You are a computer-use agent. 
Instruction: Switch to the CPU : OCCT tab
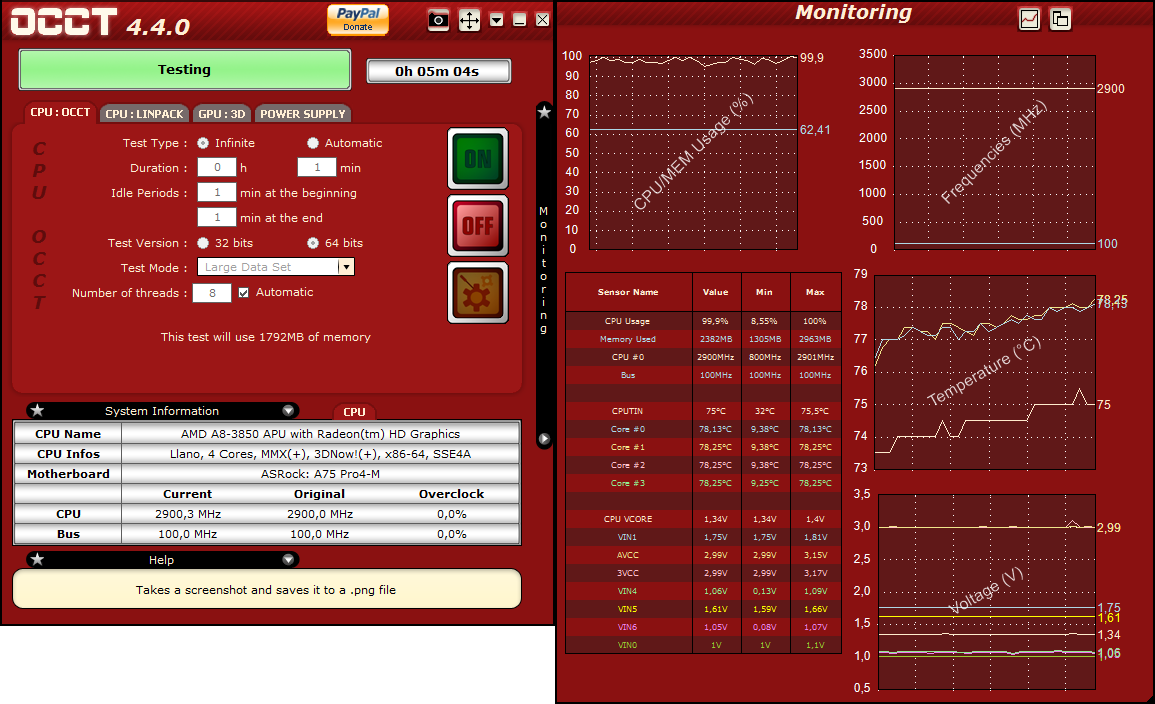point(60,113)
